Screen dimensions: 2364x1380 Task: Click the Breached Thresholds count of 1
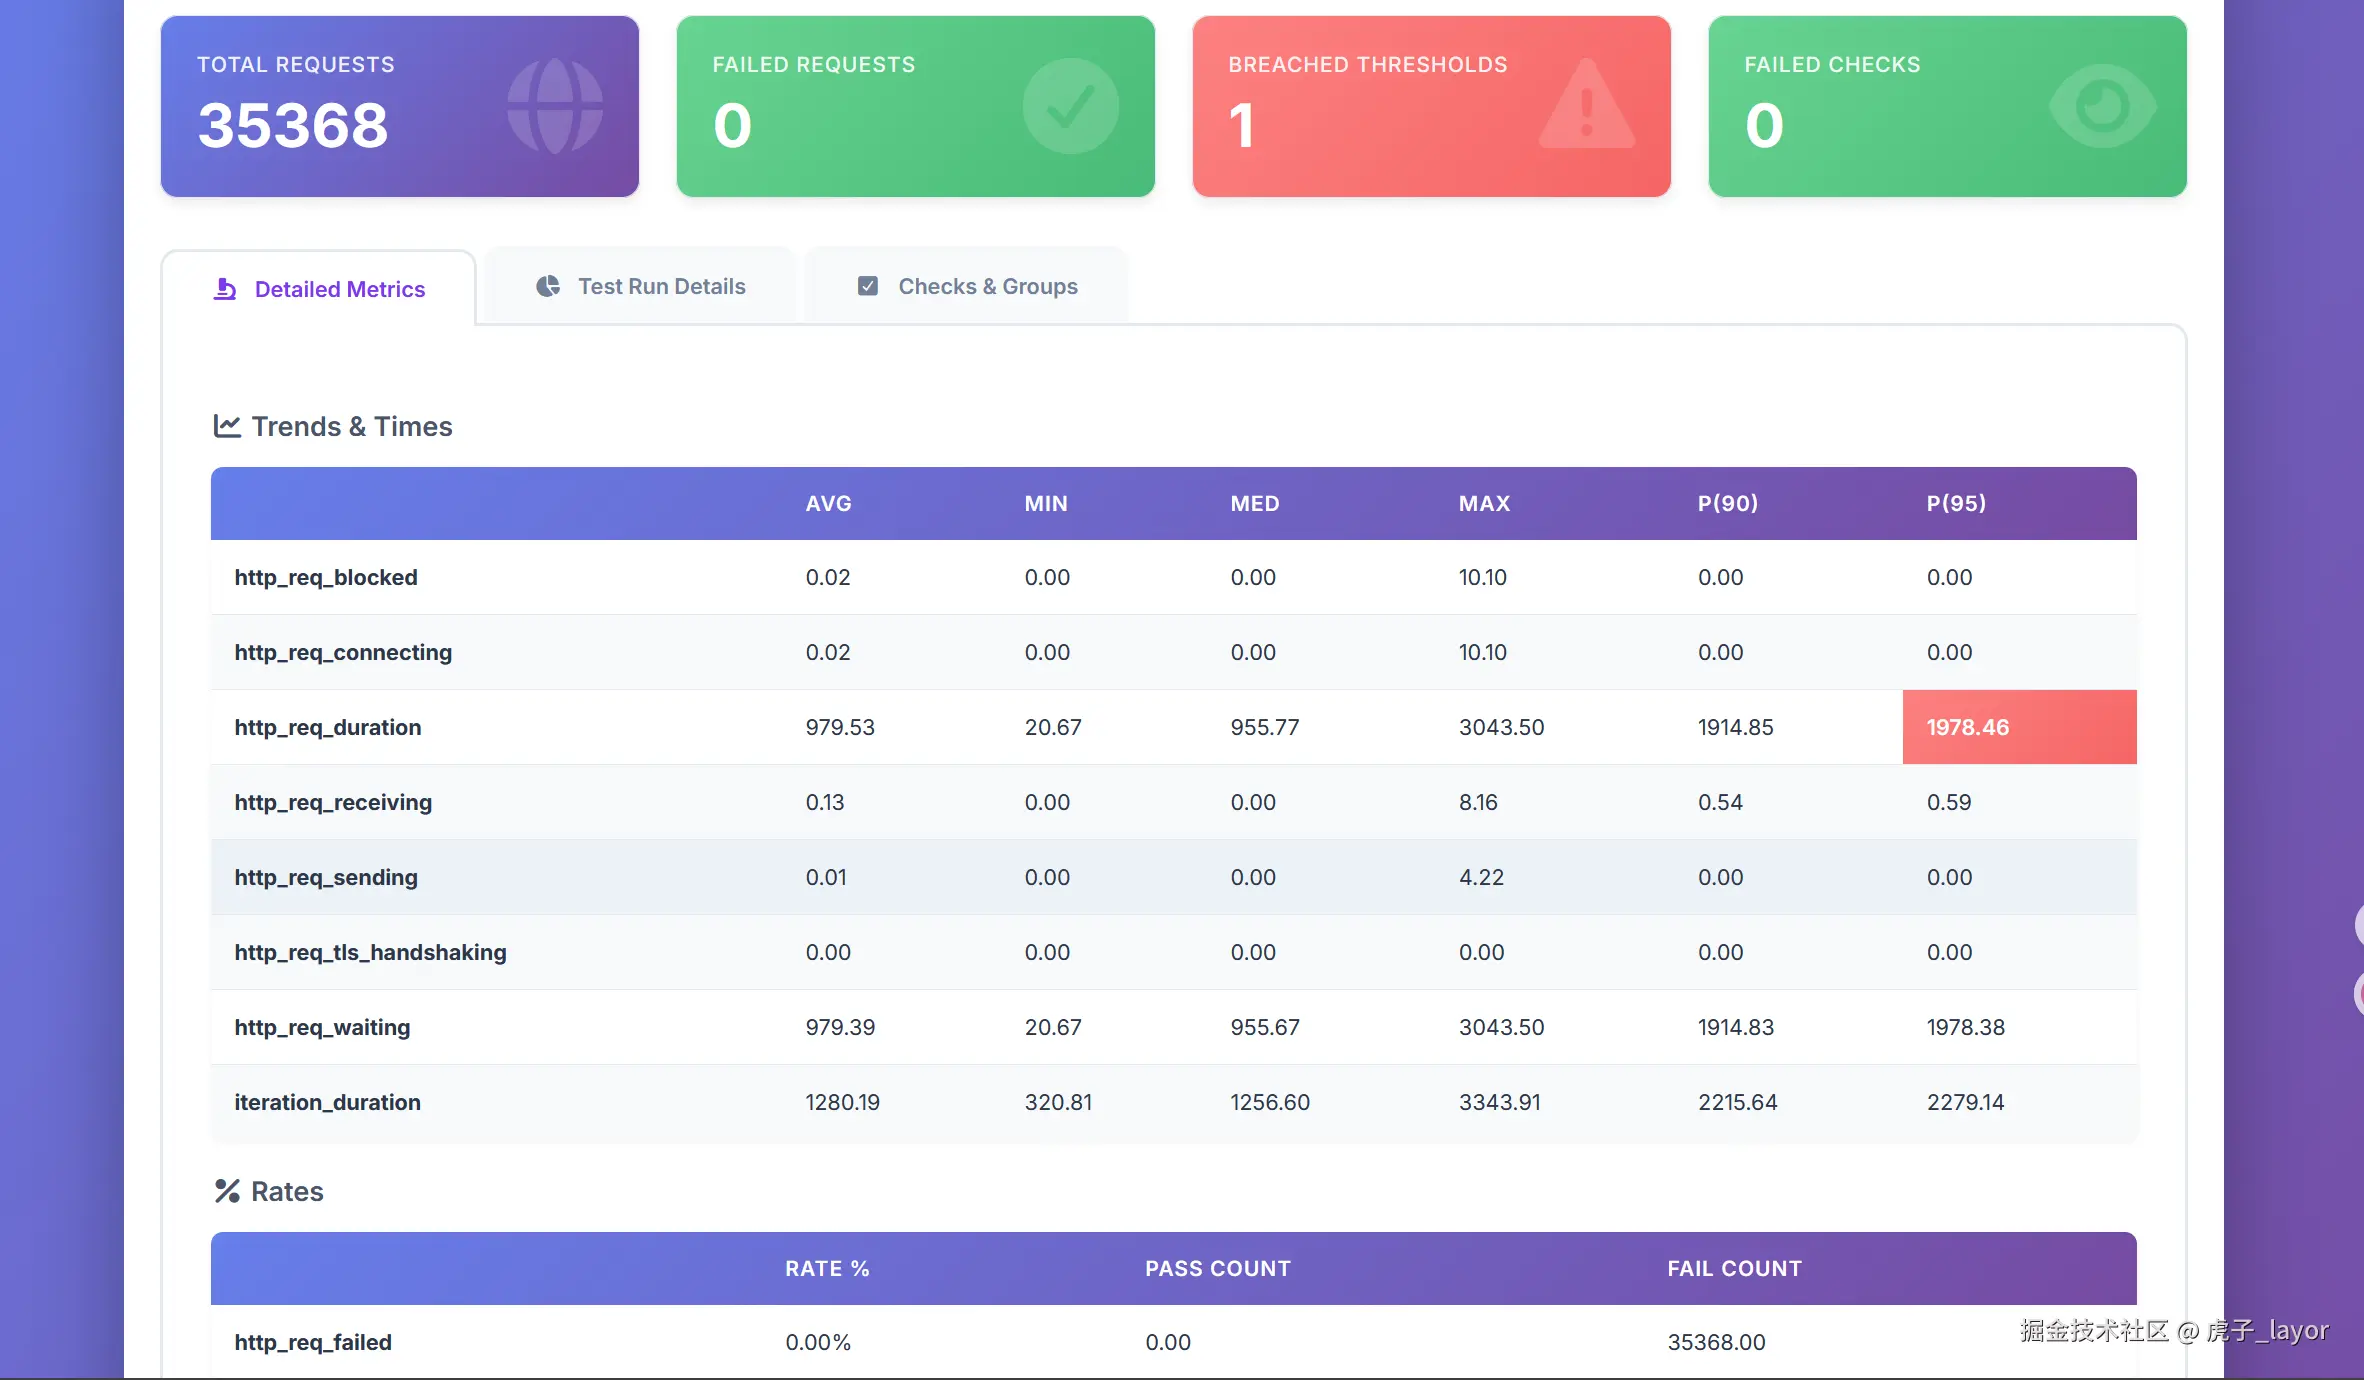coord(1241,126)
